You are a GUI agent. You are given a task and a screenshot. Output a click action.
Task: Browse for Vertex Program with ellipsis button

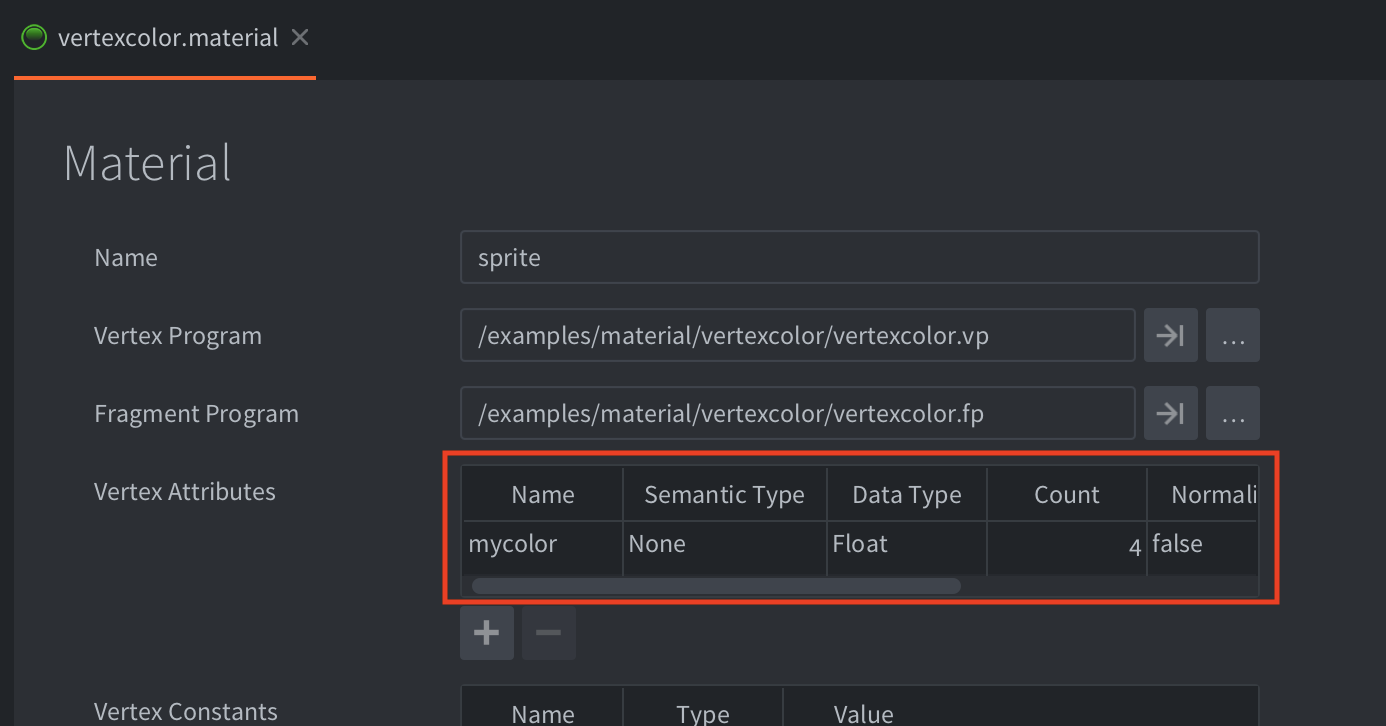point(1232,335)
